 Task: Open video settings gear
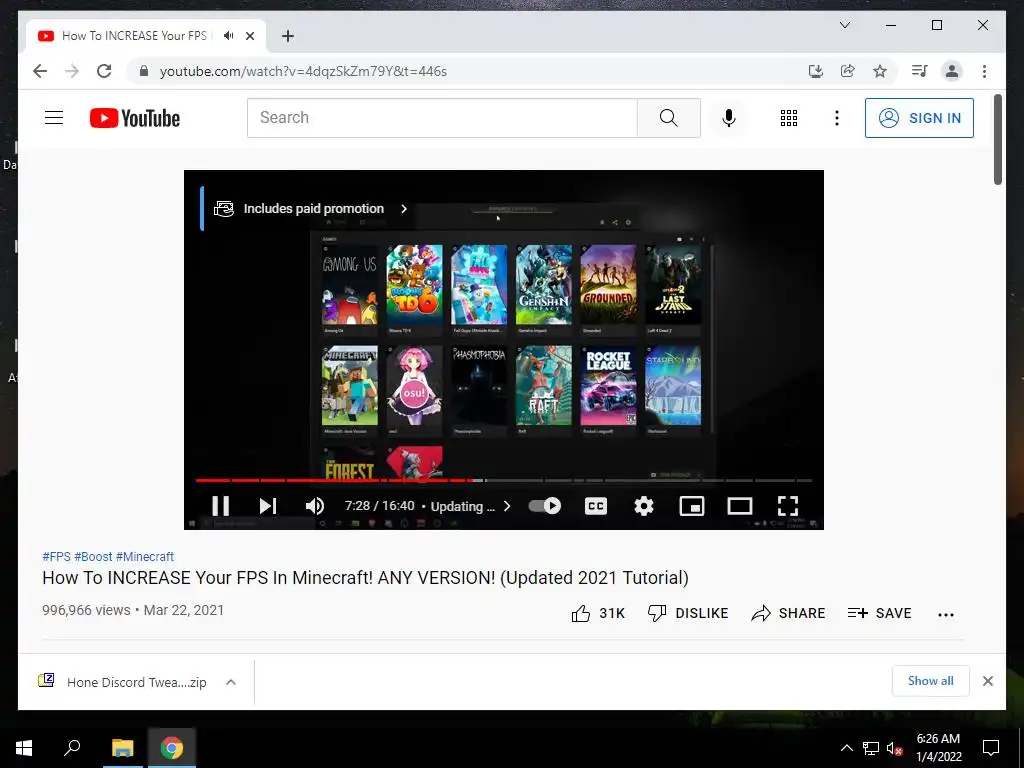(x=644, y=506)
